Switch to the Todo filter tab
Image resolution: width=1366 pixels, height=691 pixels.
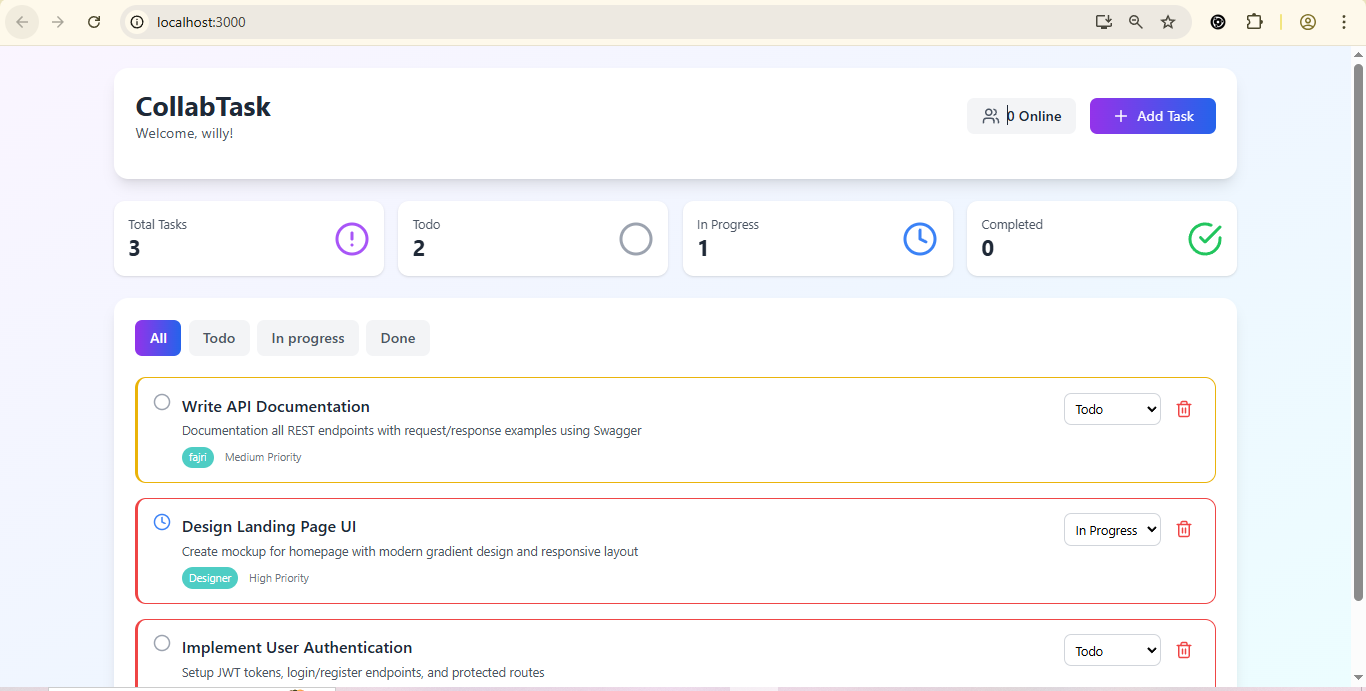point(219,338)
